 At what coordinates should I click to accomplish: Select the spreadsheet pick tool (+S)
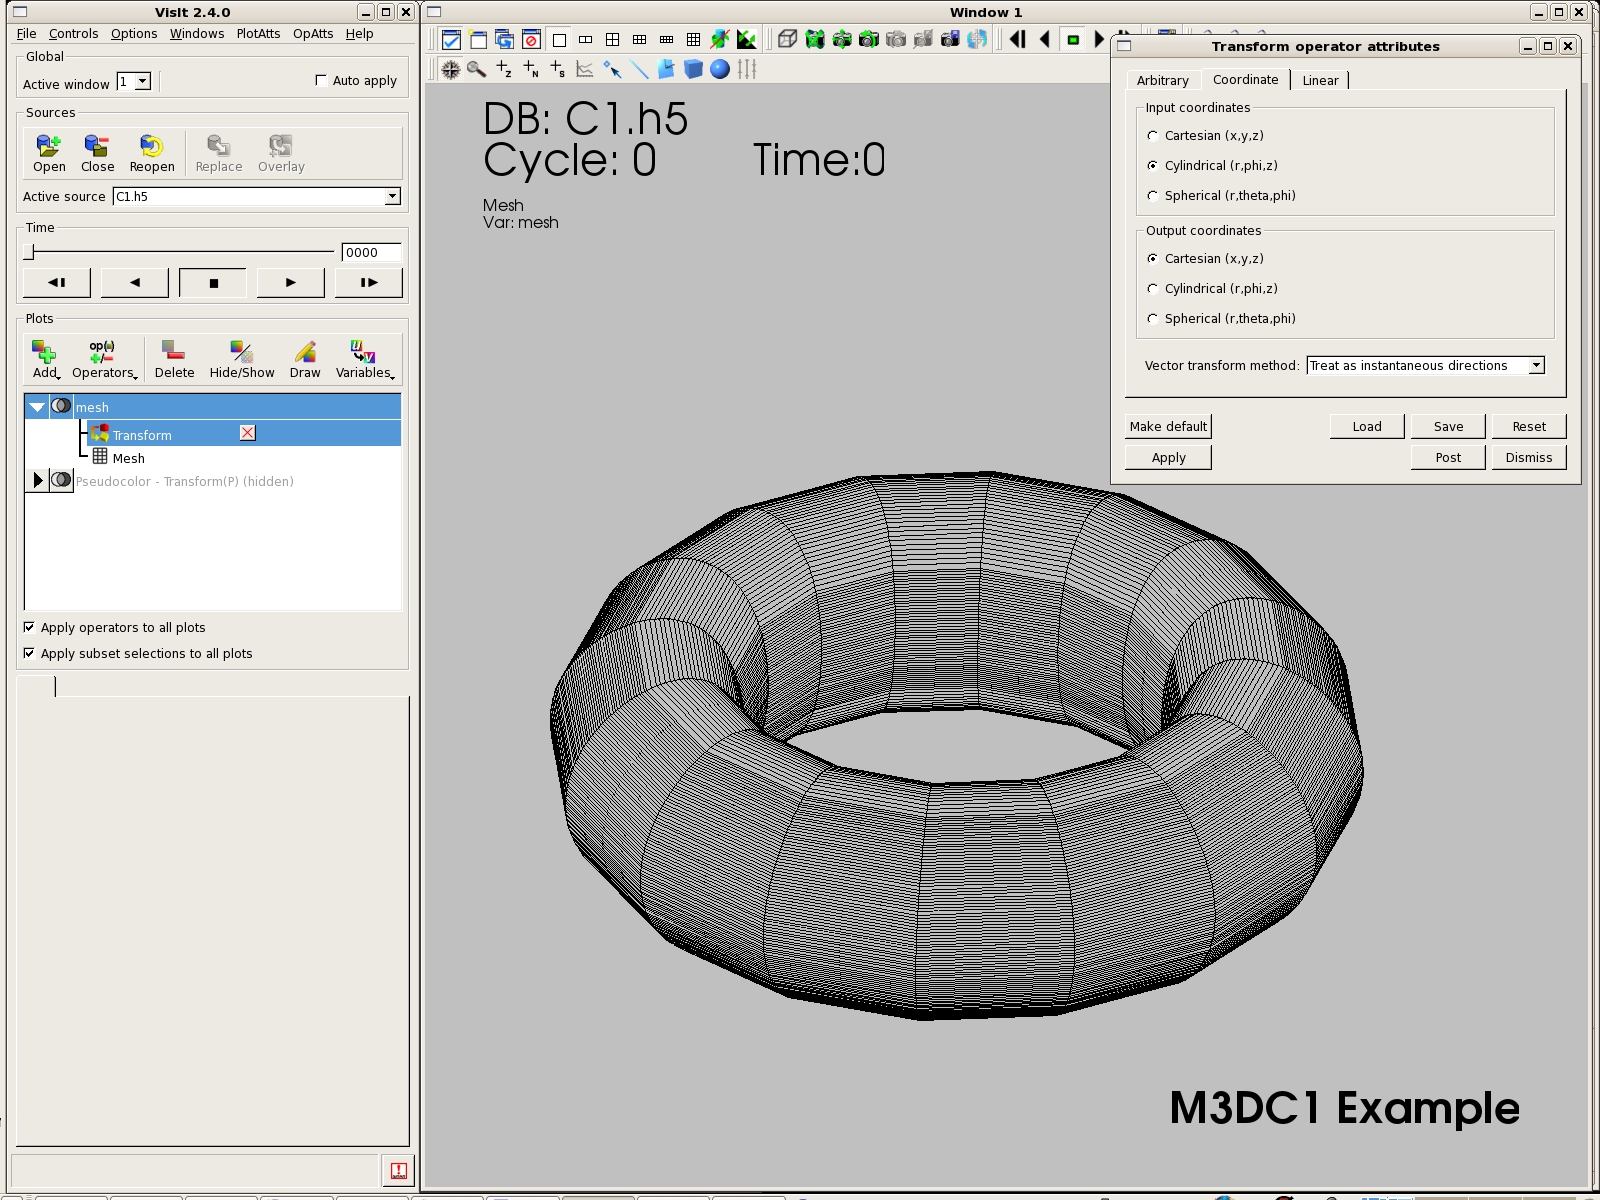[x=558, y=69]
